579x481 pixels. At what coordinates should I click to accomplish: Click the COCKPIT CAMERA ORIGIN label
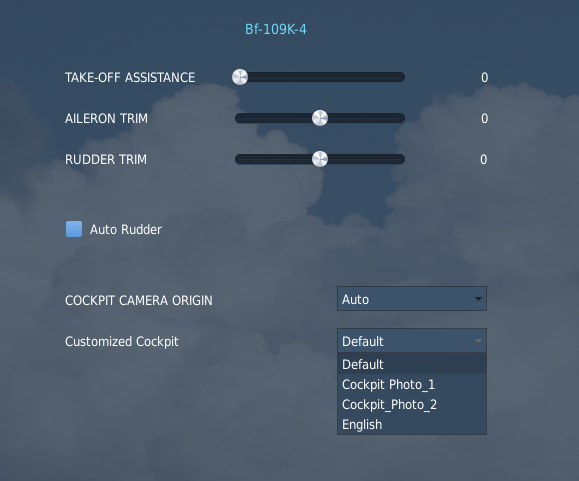coord(139,300)
